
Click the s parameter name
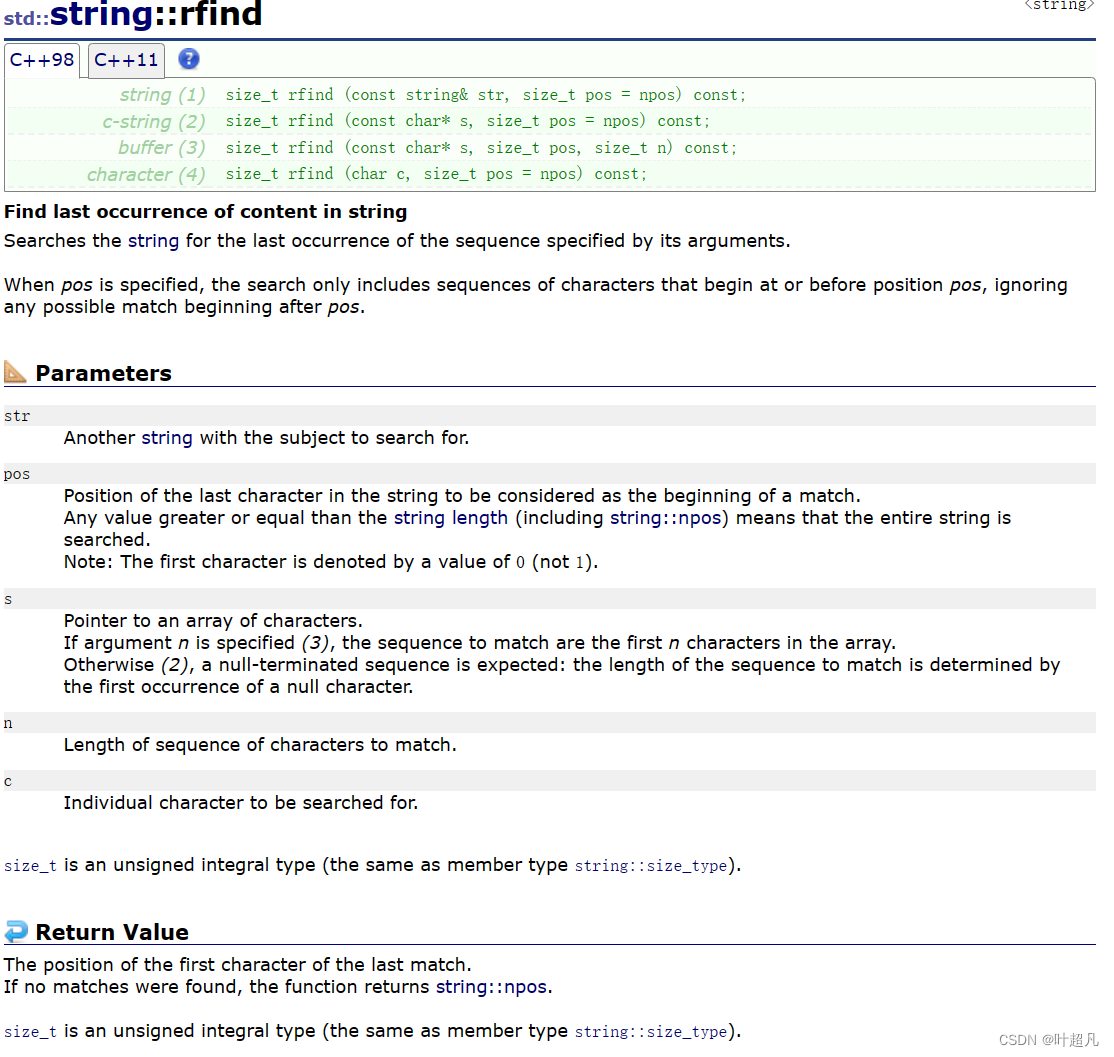pos(8,600)
